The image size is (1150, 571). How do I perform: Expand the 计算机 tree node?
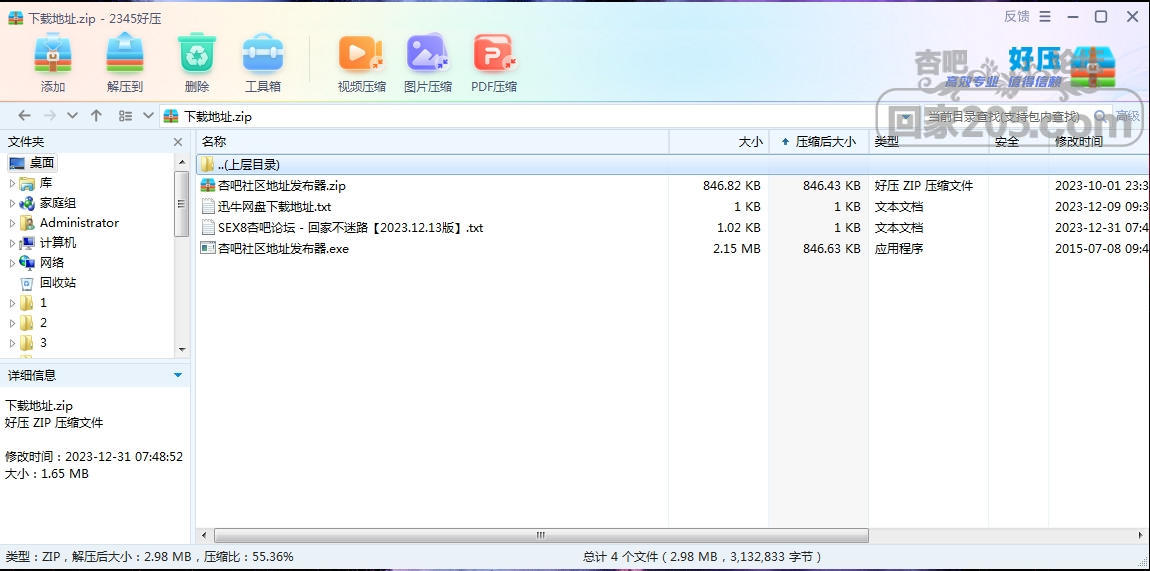pos(12,243)
